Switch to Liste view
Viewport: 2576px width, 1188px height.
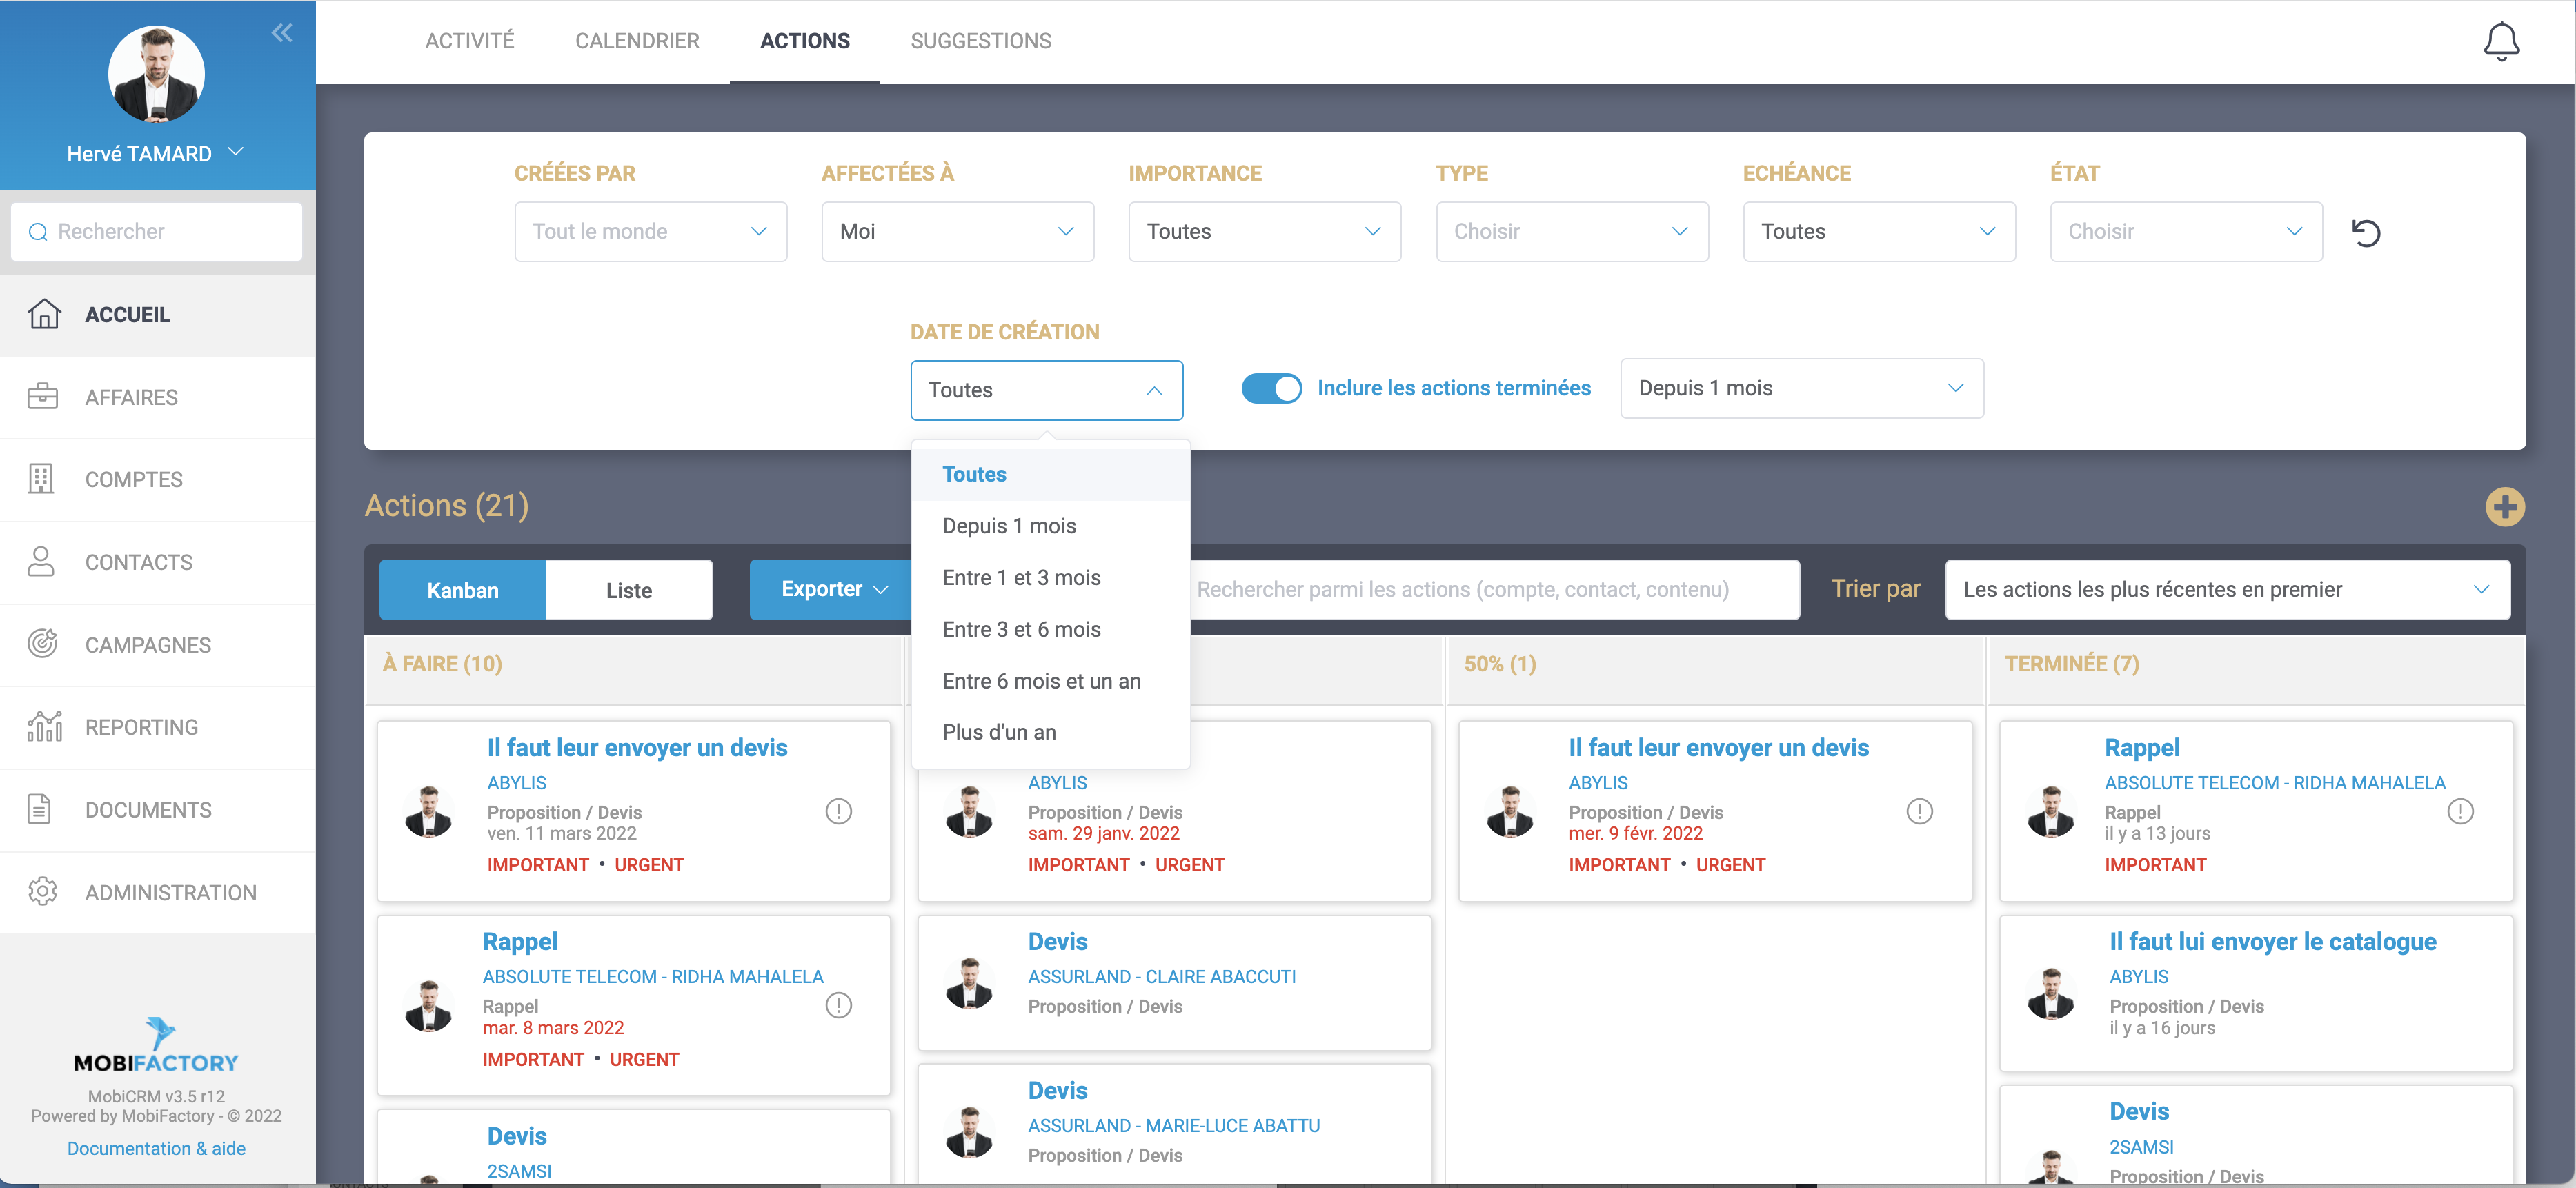click(x=628, y=590)
